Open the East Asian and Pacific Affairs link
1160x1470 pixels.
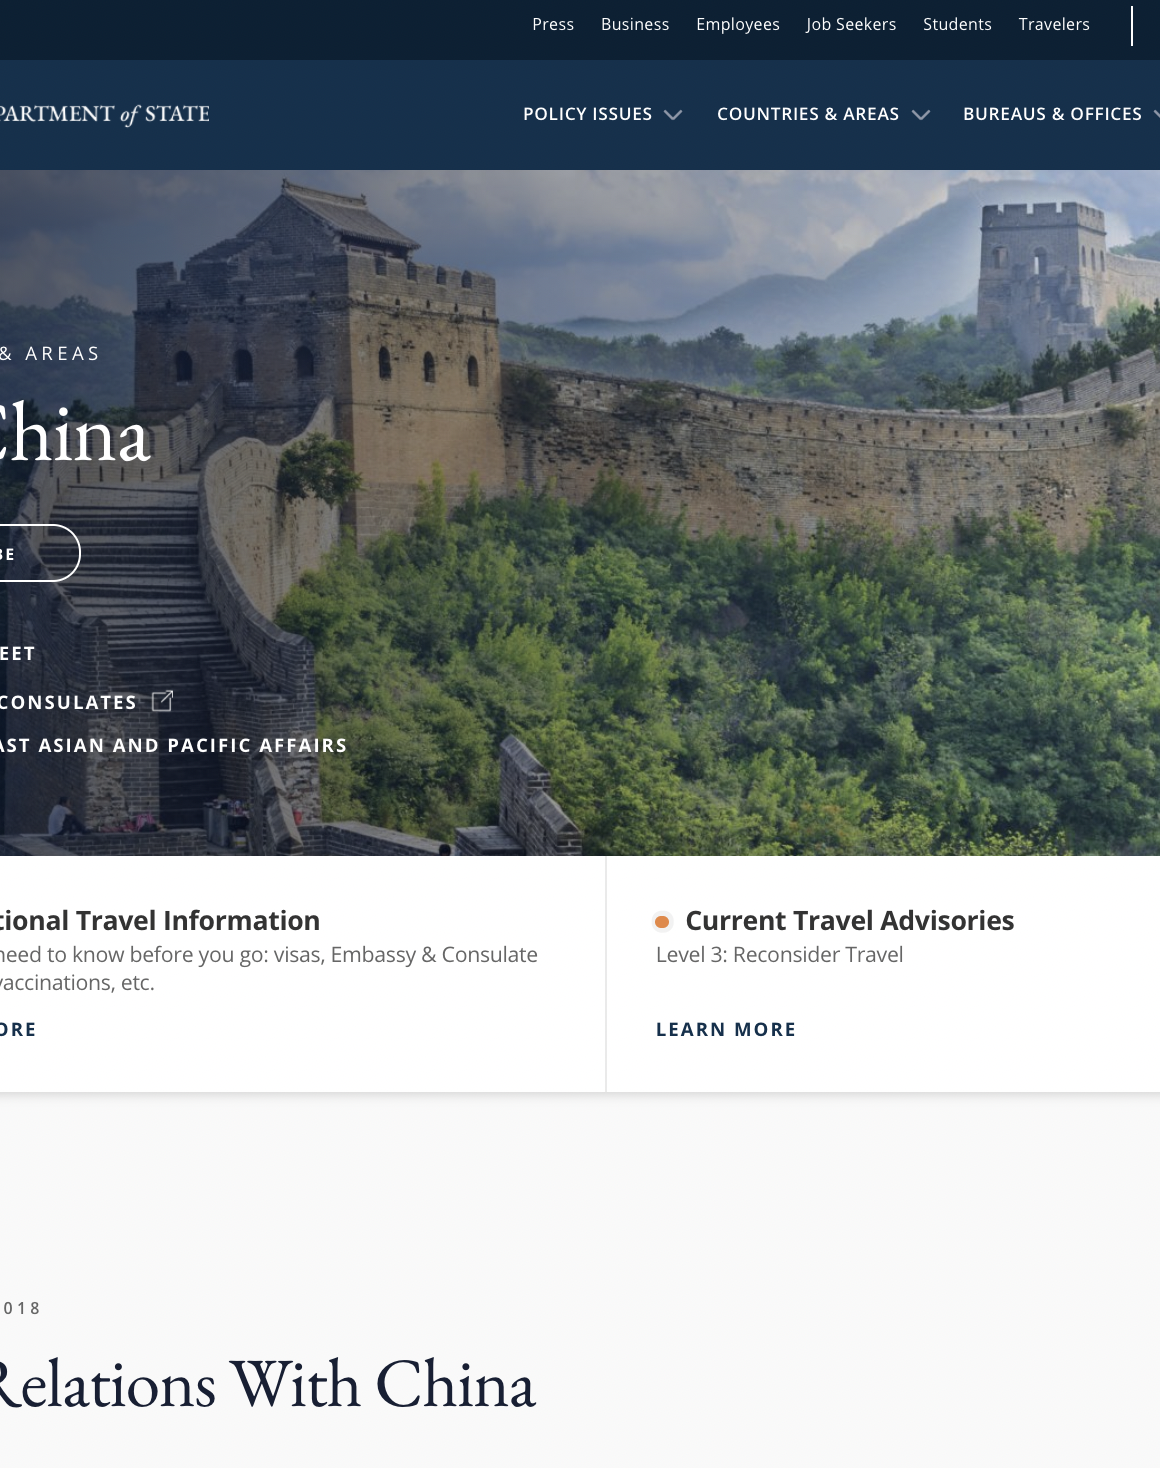pyautogui.click(x=173, y=745)
